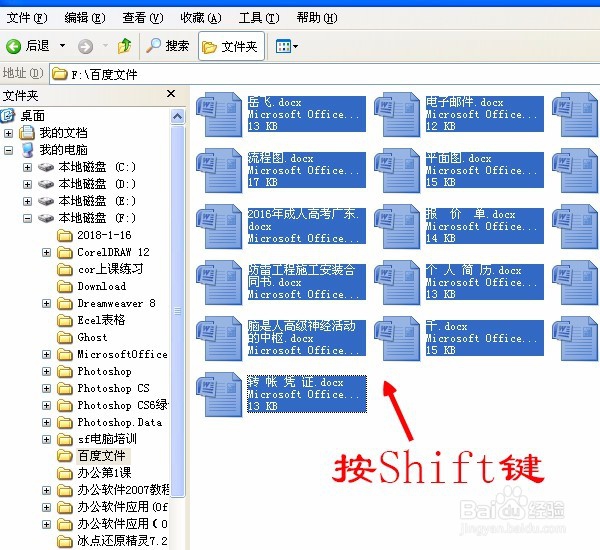Select the sf电脑培训 folder

click(x=107, y=439)
